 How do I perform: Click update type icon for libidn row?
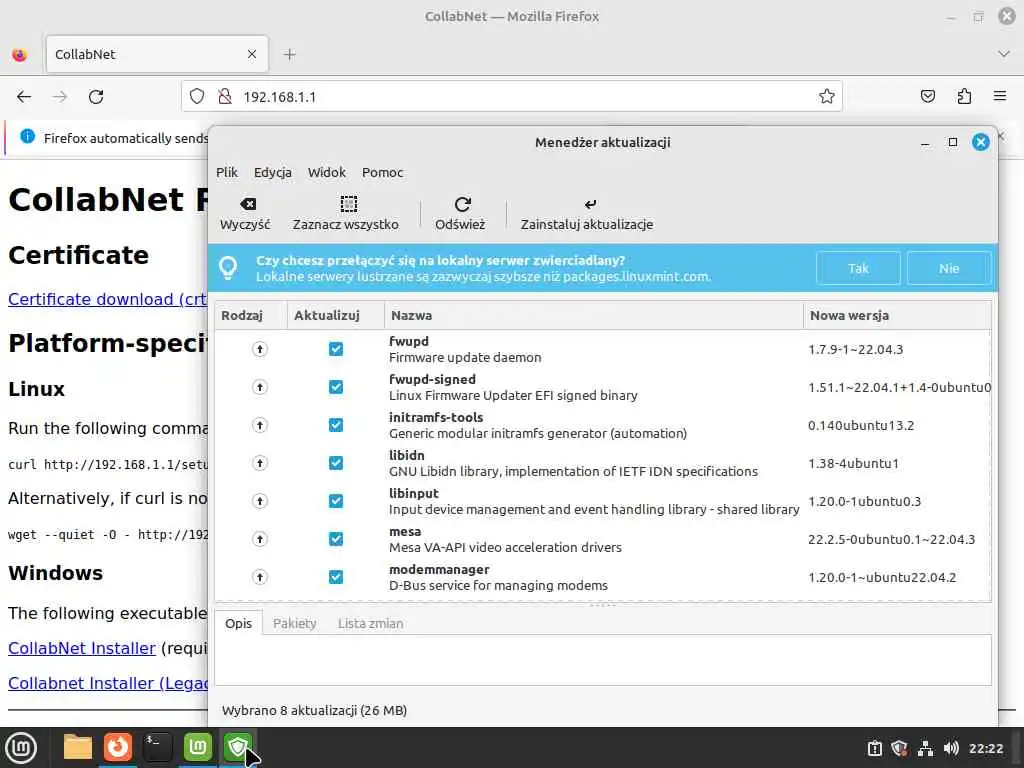click(x=260, y=463)
